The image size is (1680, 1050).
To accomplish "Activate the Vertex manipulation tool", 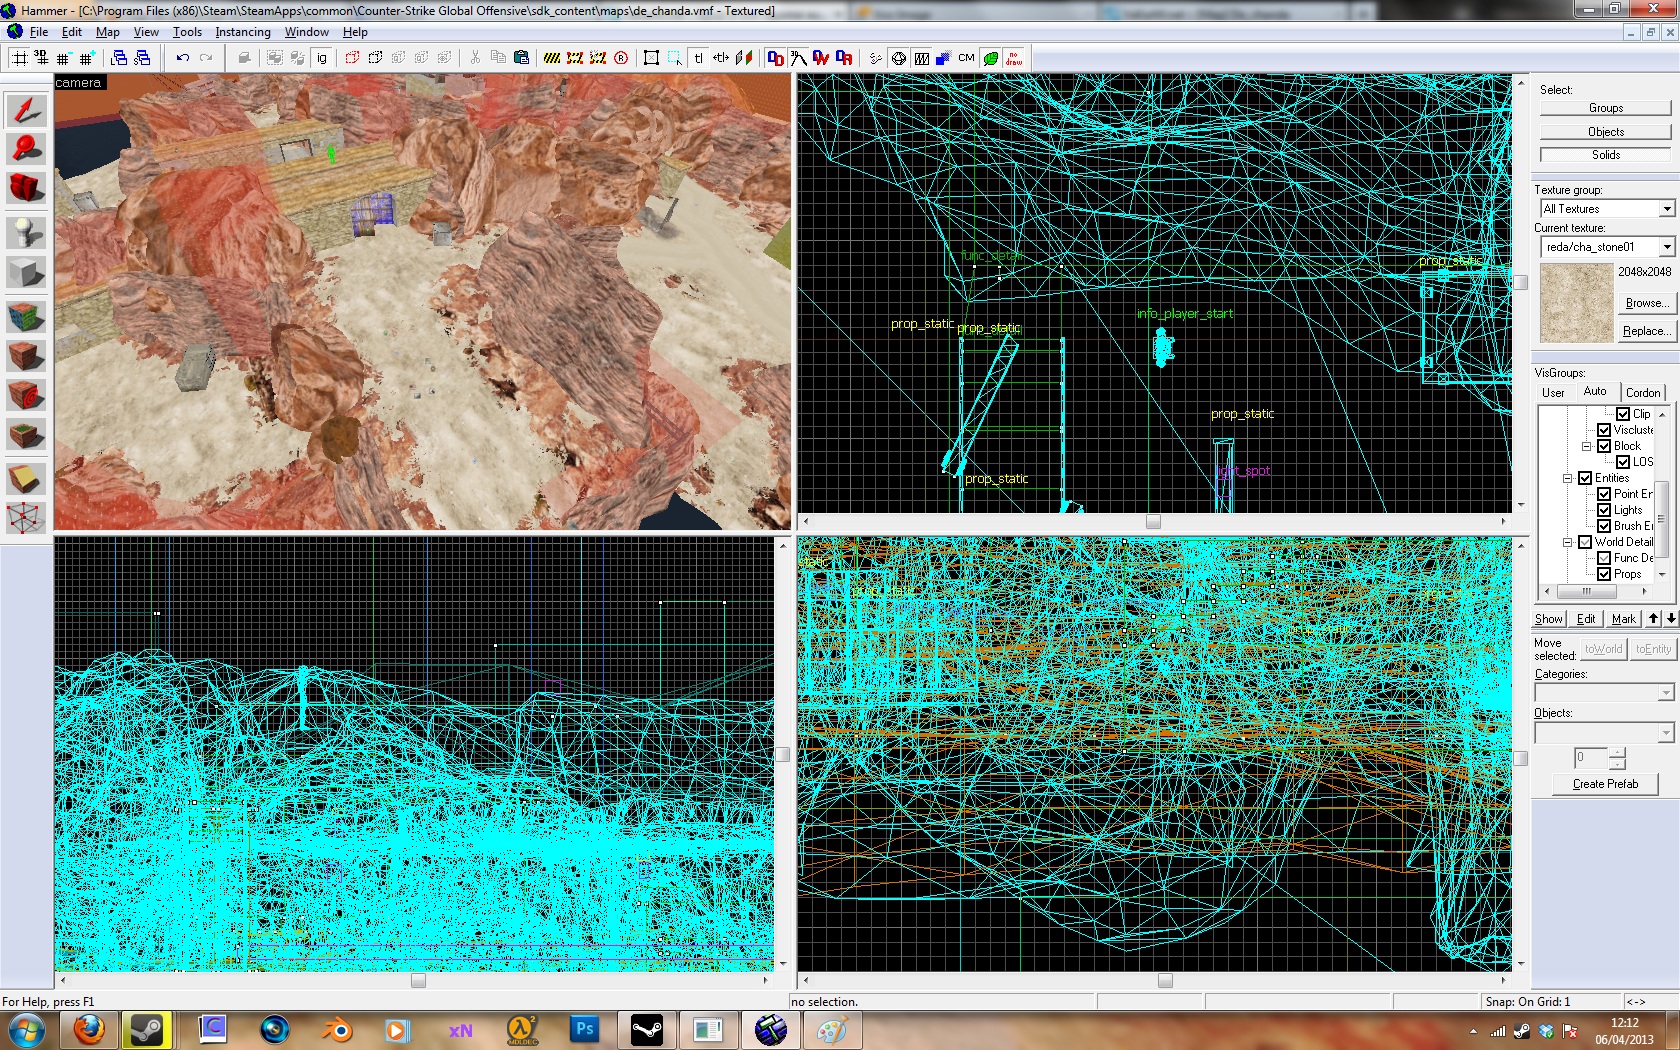I will tap(26, 518).
